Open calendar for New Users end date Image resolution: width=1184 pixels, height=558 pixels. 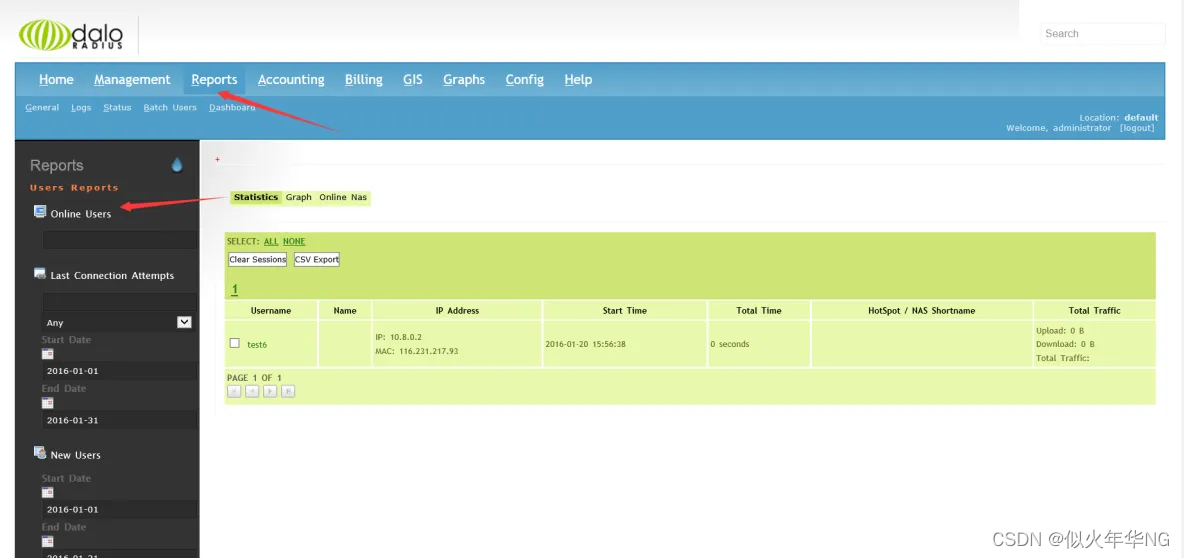(x=48, y=541)
